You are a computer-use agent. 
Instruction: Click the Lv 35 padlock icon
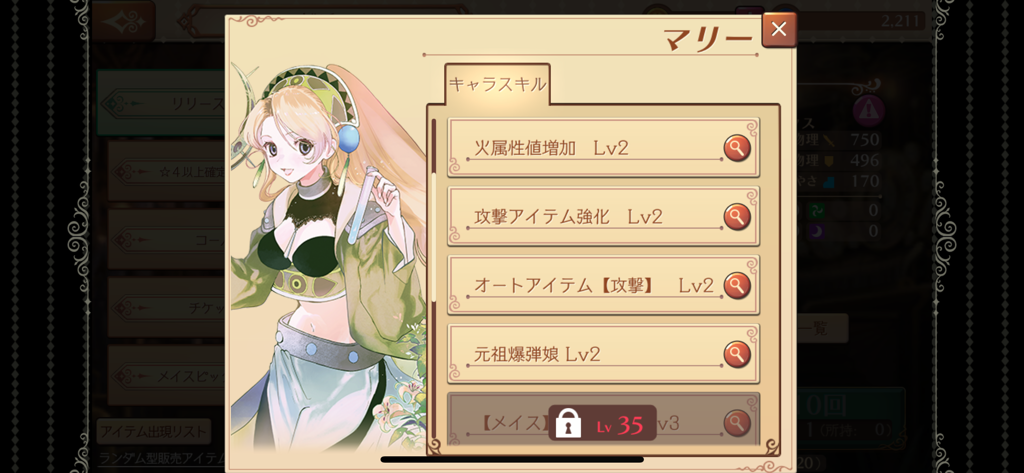click(568, 423)
